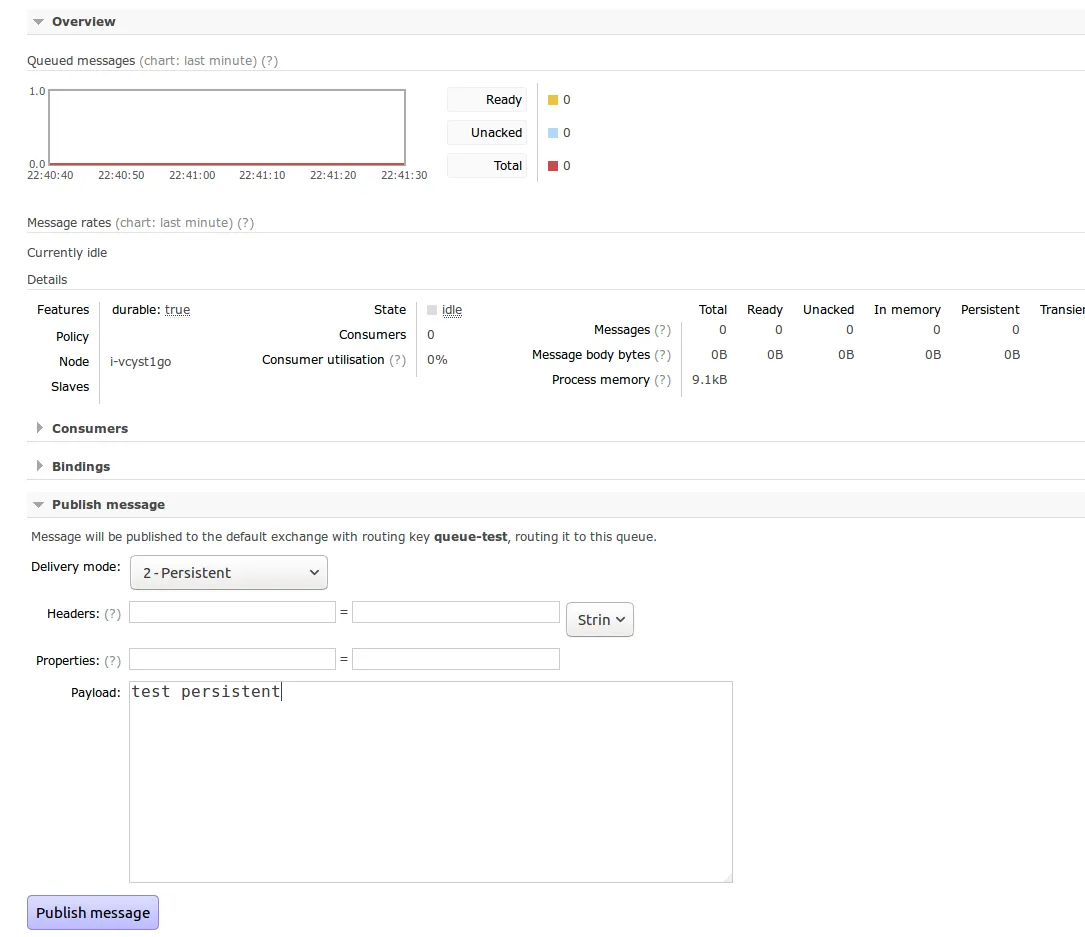Show help for Process memory
This screenshot has height=937, width=1085.
tap(662, 380)
